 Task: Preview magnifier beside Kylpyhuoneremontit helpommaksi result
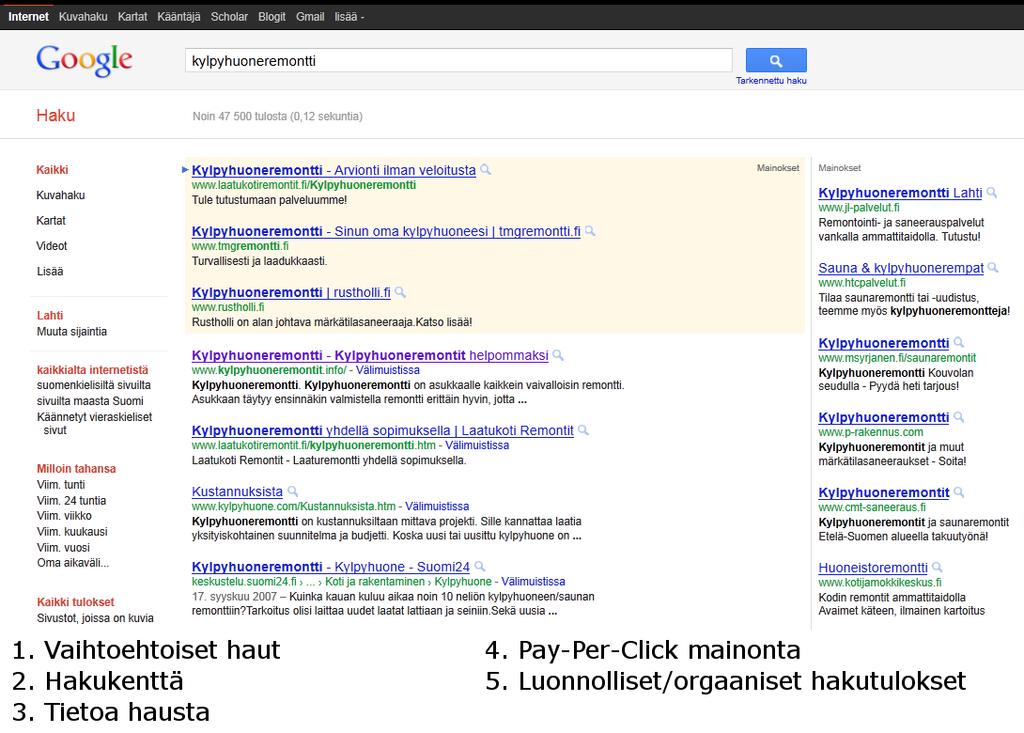pyautogui.click(x=558, y=355)
